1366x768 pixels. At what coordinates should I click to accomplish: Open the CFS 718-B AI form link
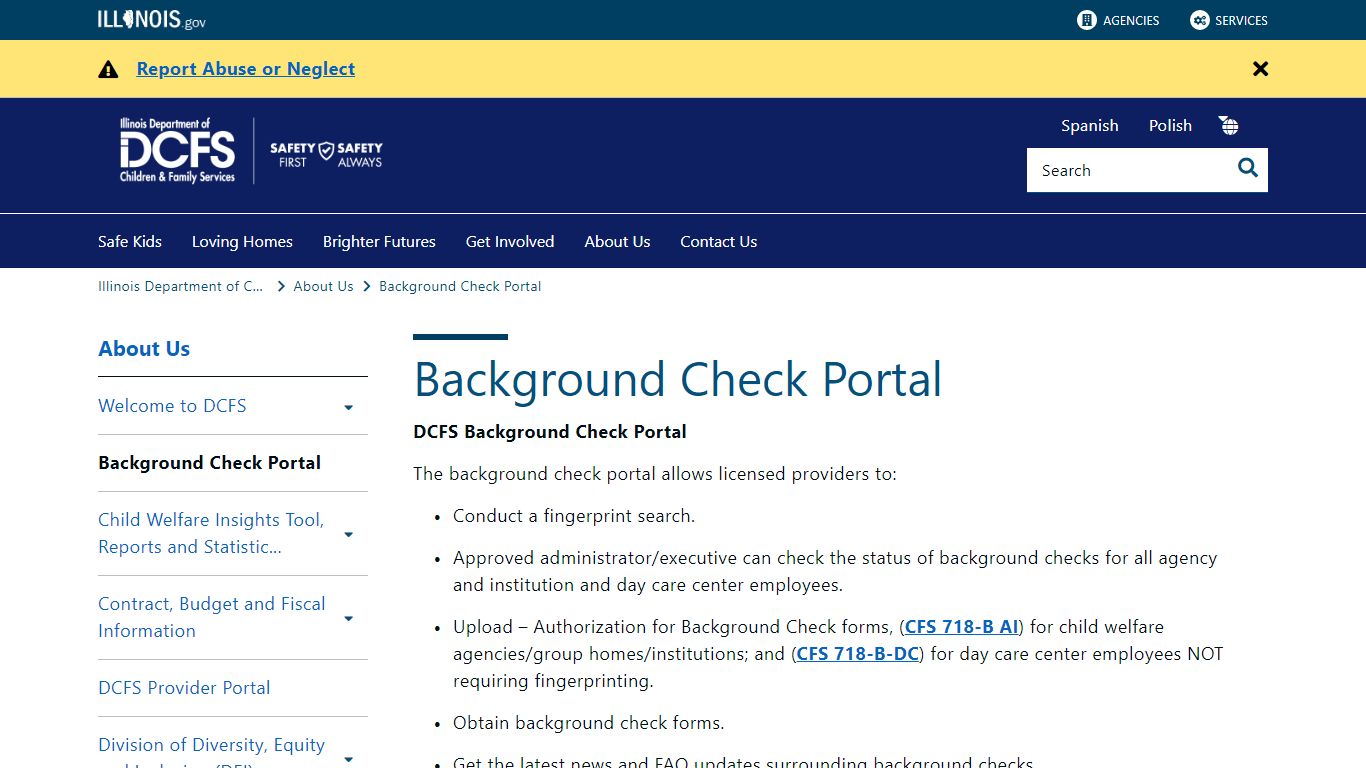(961, 627)
